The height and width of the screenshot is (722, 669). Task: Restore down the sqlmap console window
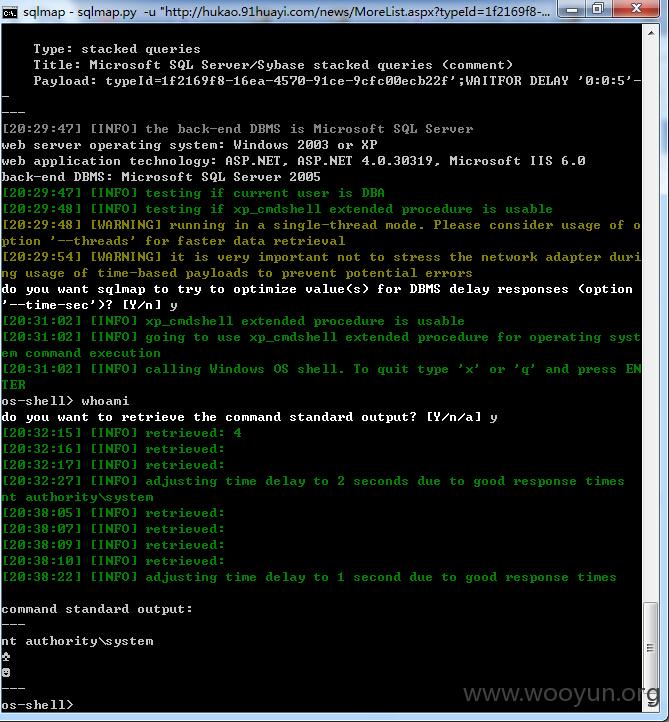tap(599, 9)
